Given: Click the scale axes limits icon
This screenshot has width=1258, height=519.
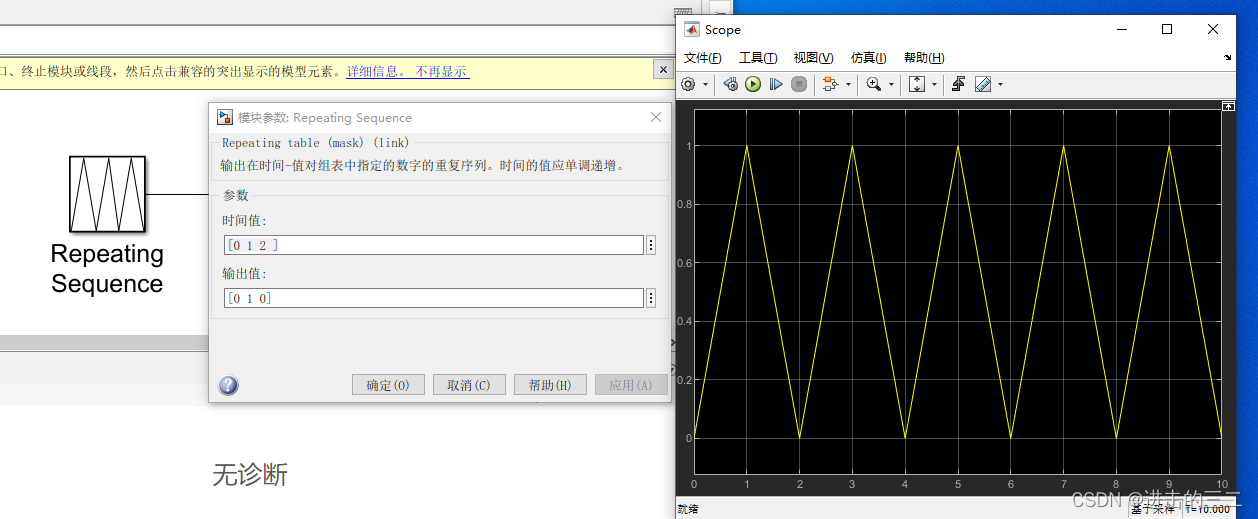Looking at the screenshot, I should point(917,85).
